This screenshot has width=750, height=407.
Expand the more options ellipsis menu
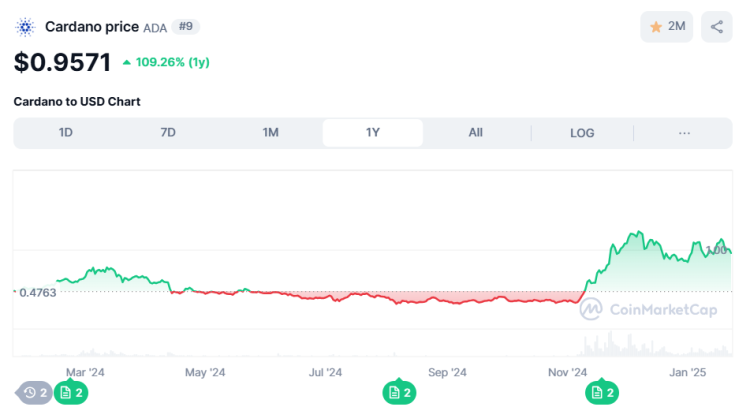tap(684, 133)
